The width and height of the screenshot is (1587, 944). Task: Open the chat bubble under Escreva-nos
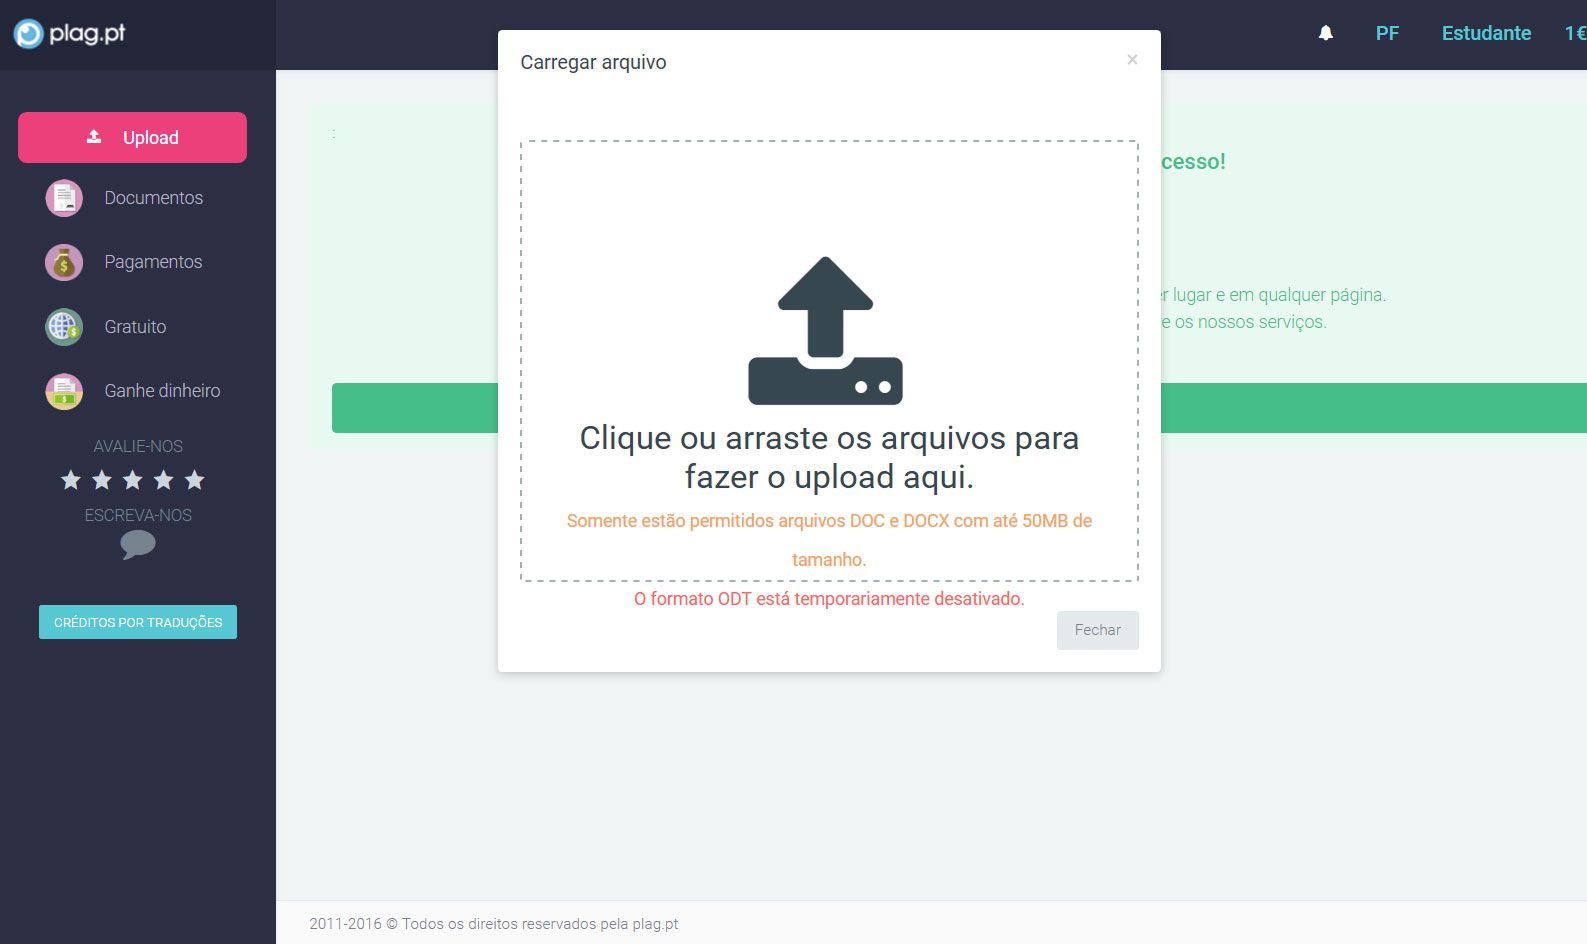137,544
